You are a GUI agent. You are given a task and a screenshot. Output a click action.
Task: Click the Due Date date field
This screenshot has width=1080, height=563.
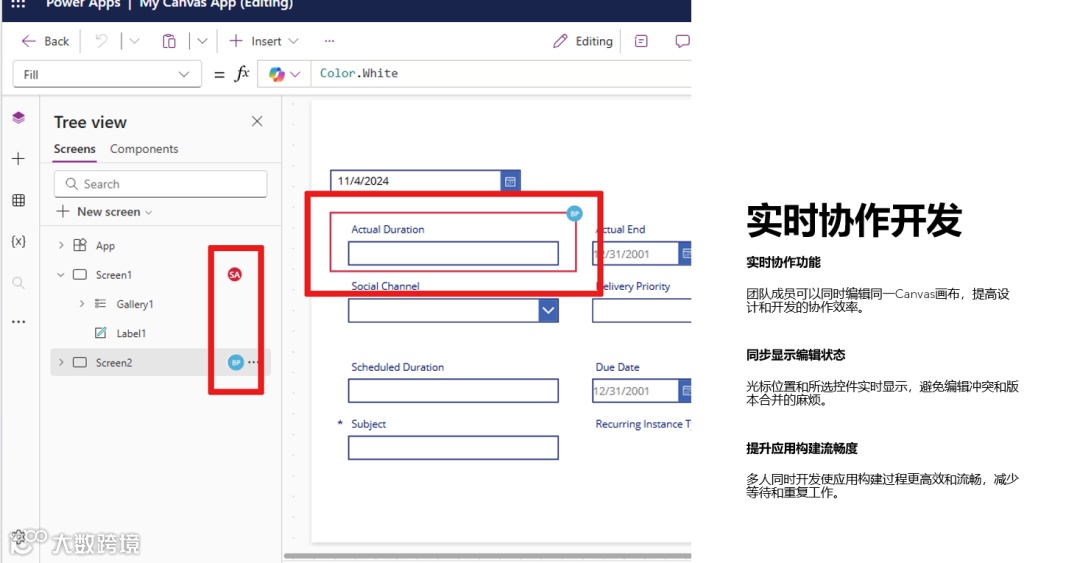(x=636, y=391)
